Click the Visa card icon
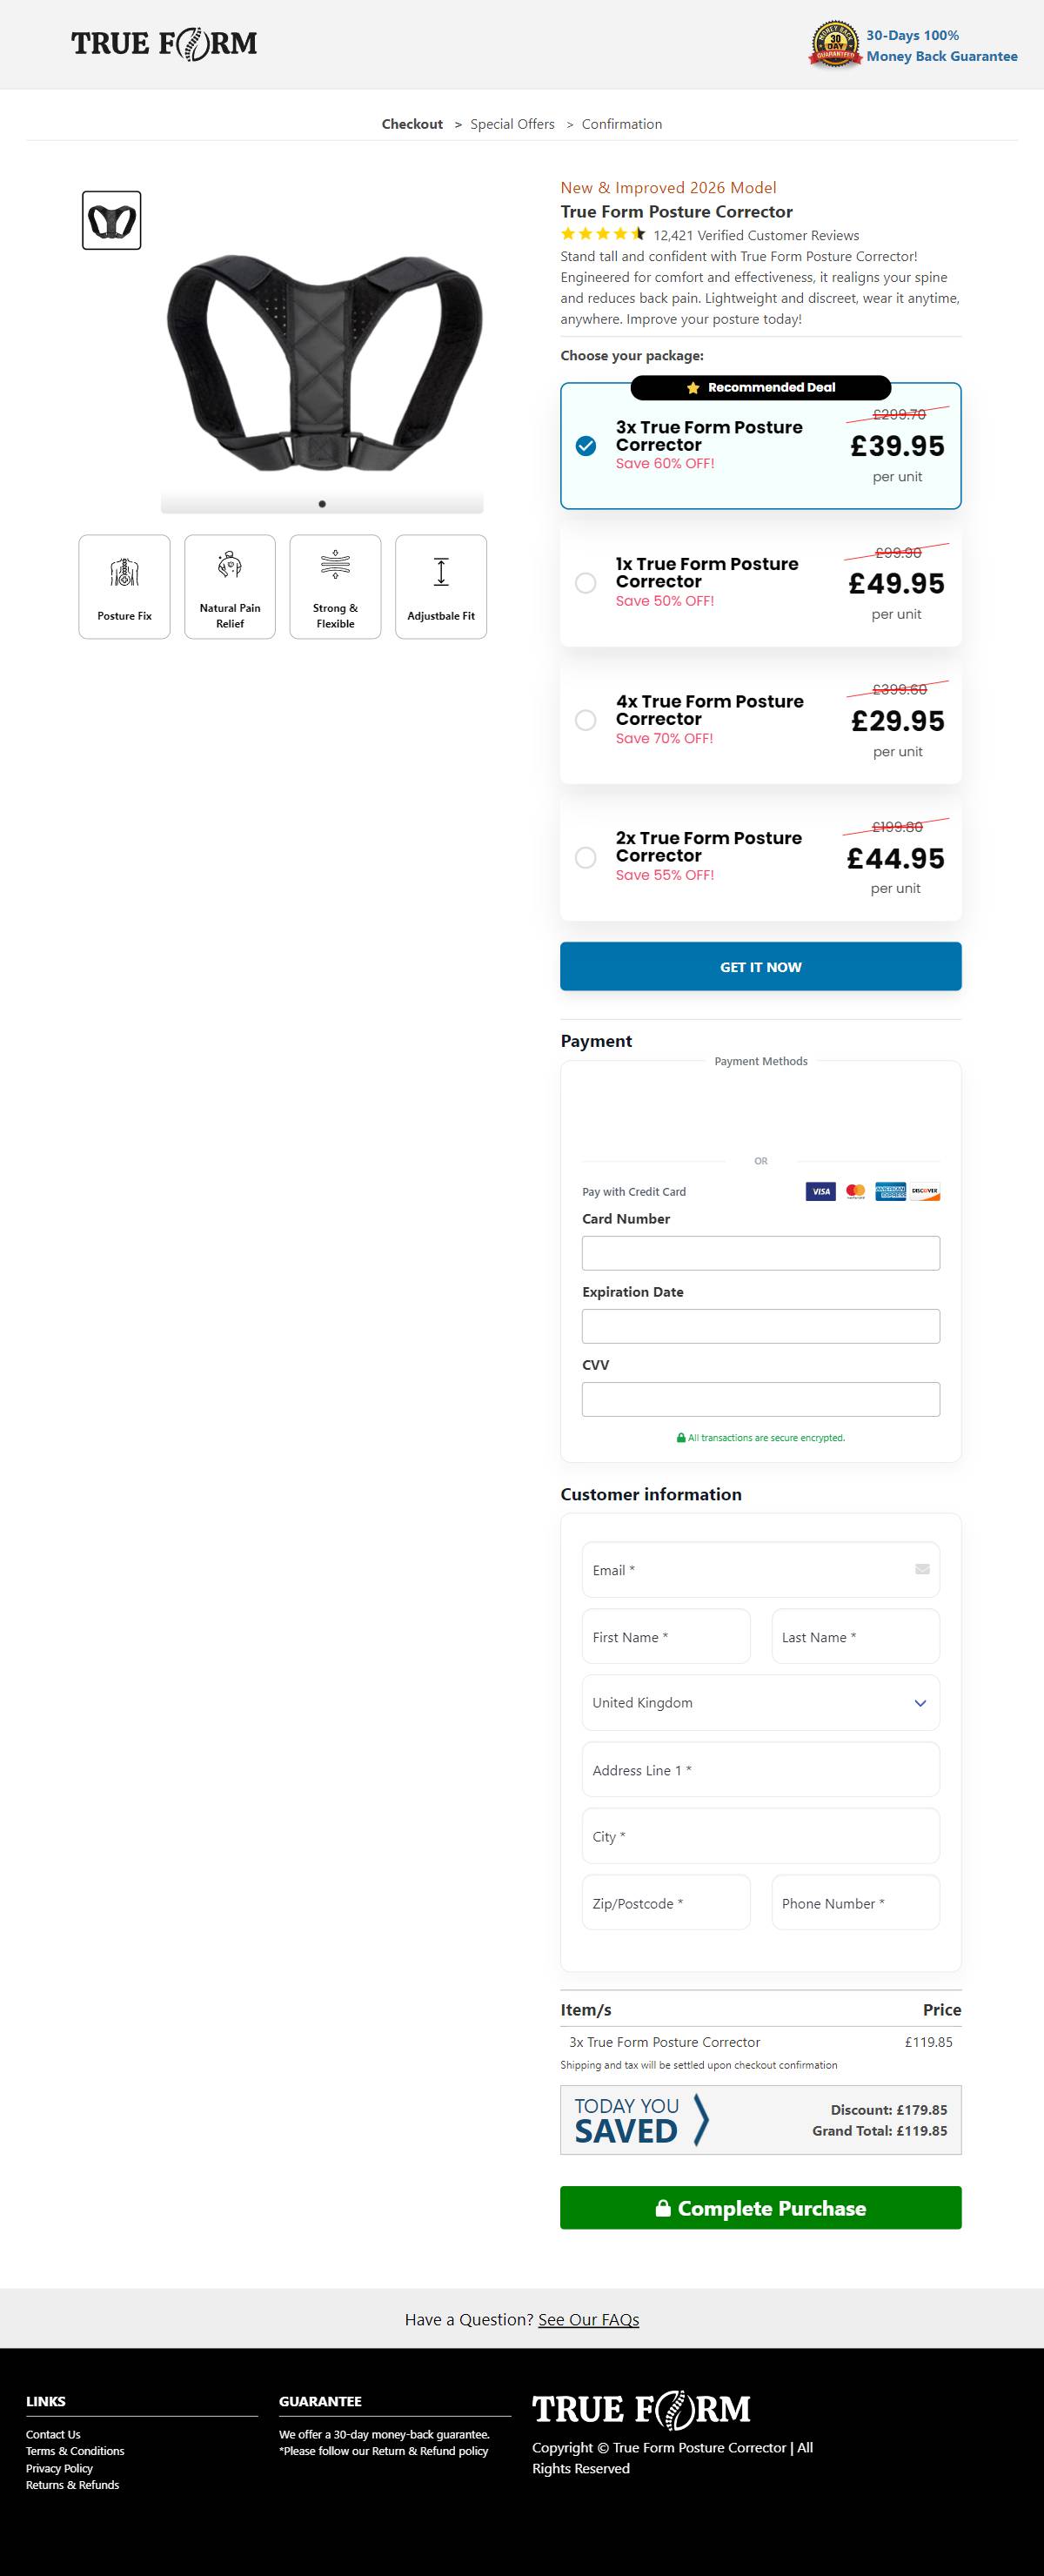Image resolution: width=1044 pixels, height=2576 pixels. point(820,1191)
